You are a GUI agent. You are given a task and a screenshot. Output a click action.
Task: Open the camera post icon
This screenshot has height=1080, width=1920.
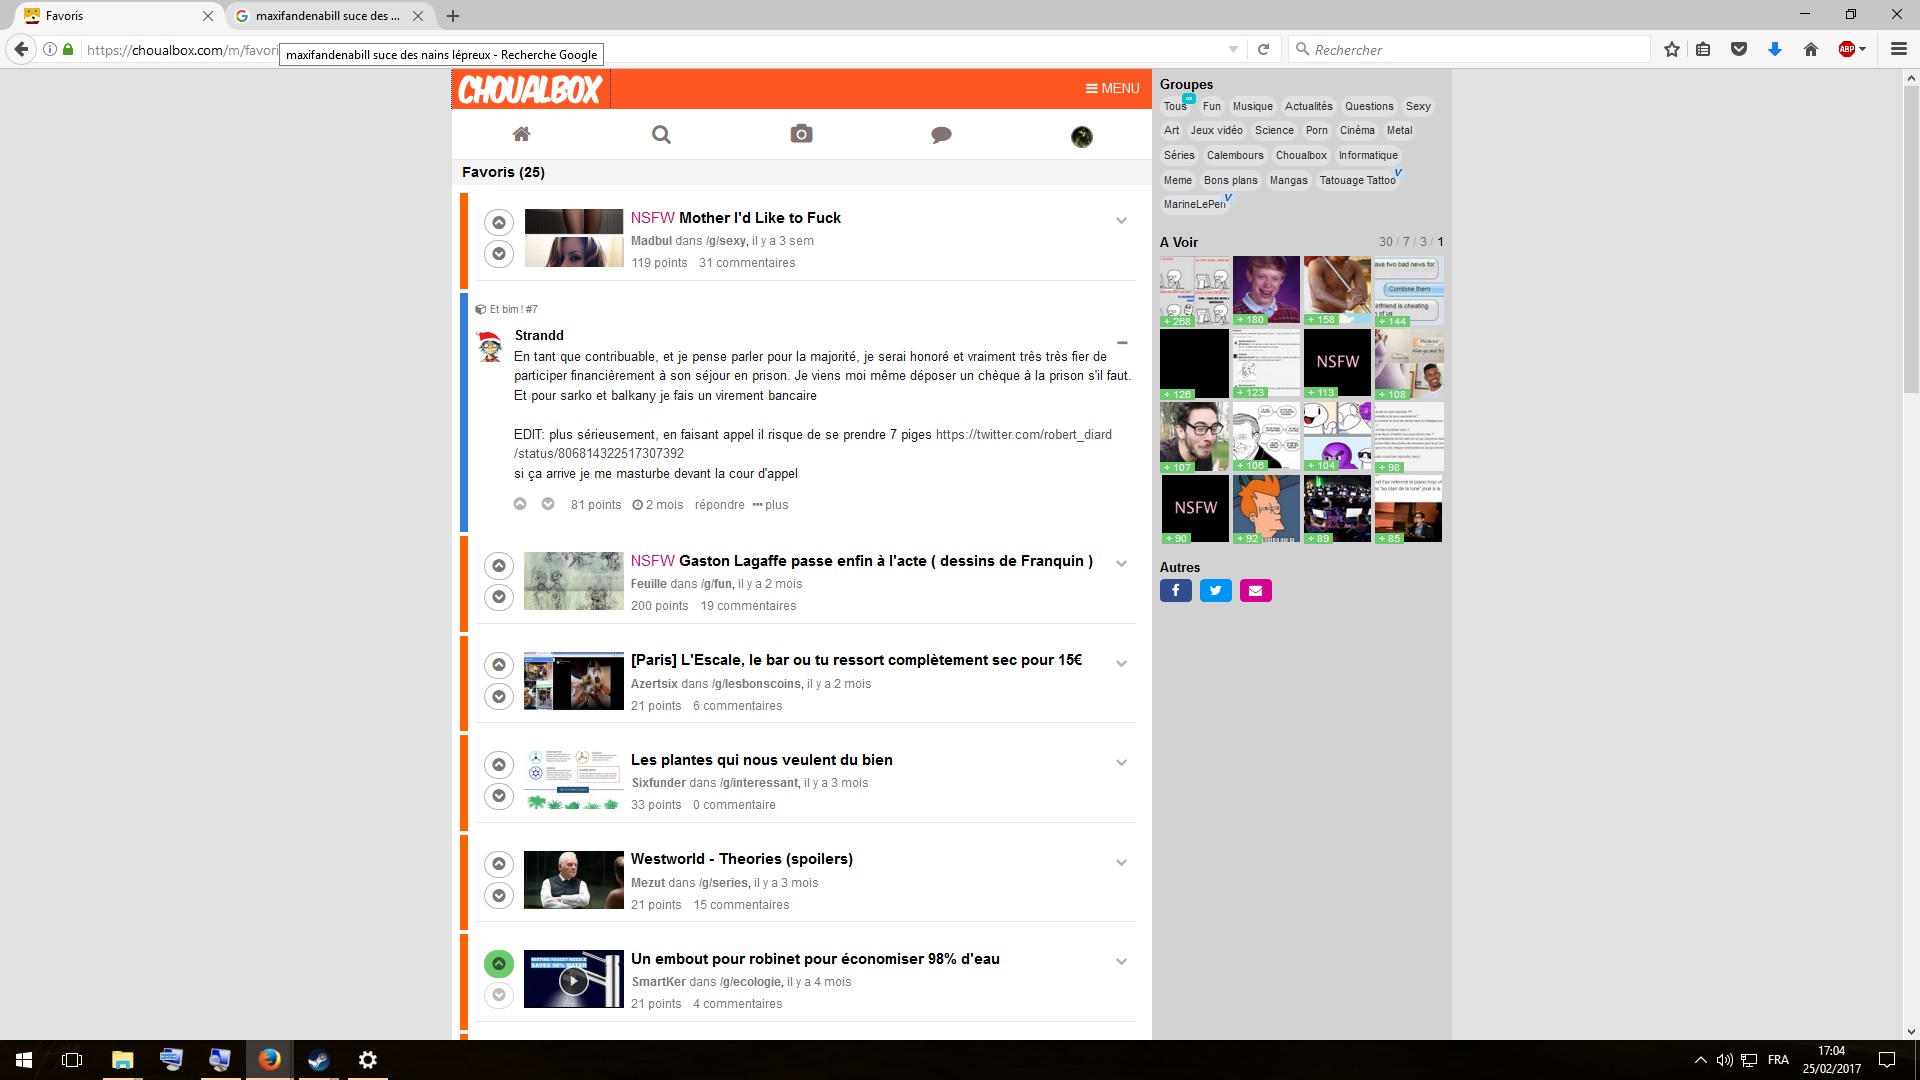coord(801,134)
